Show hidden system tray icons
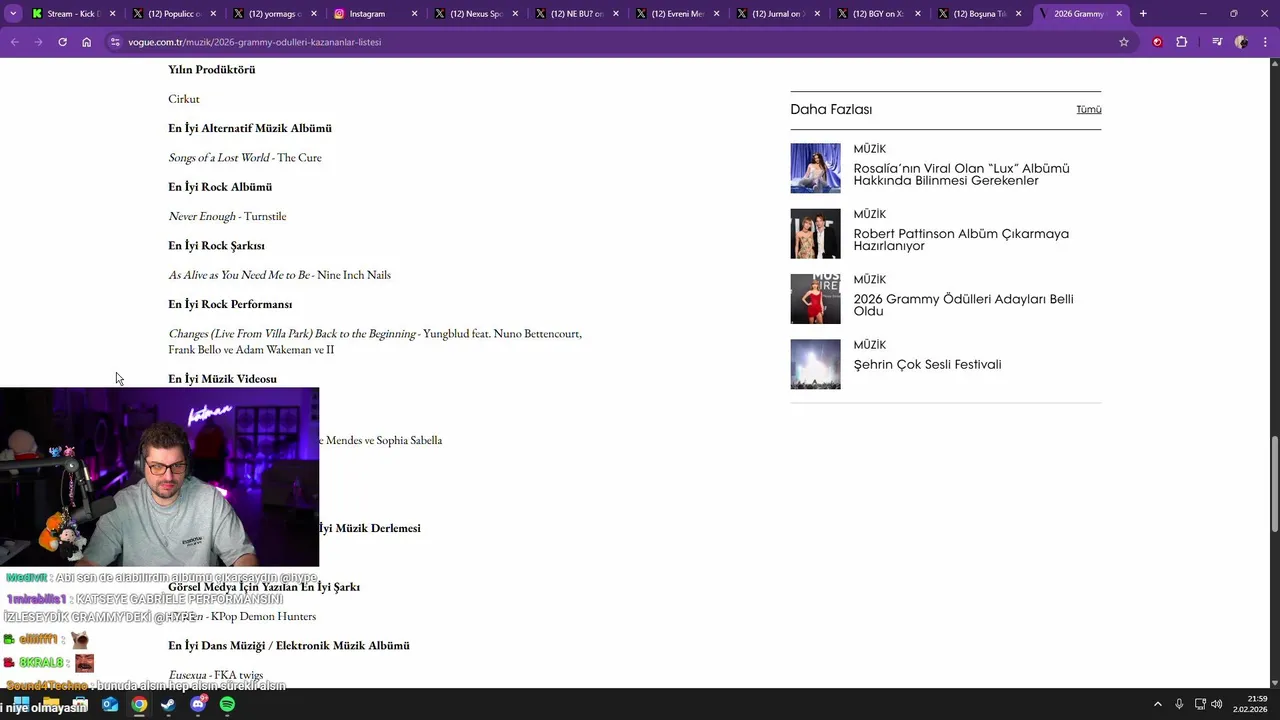The width and height of the screenshot is (1280, 720). click(x=1158, y=704)
